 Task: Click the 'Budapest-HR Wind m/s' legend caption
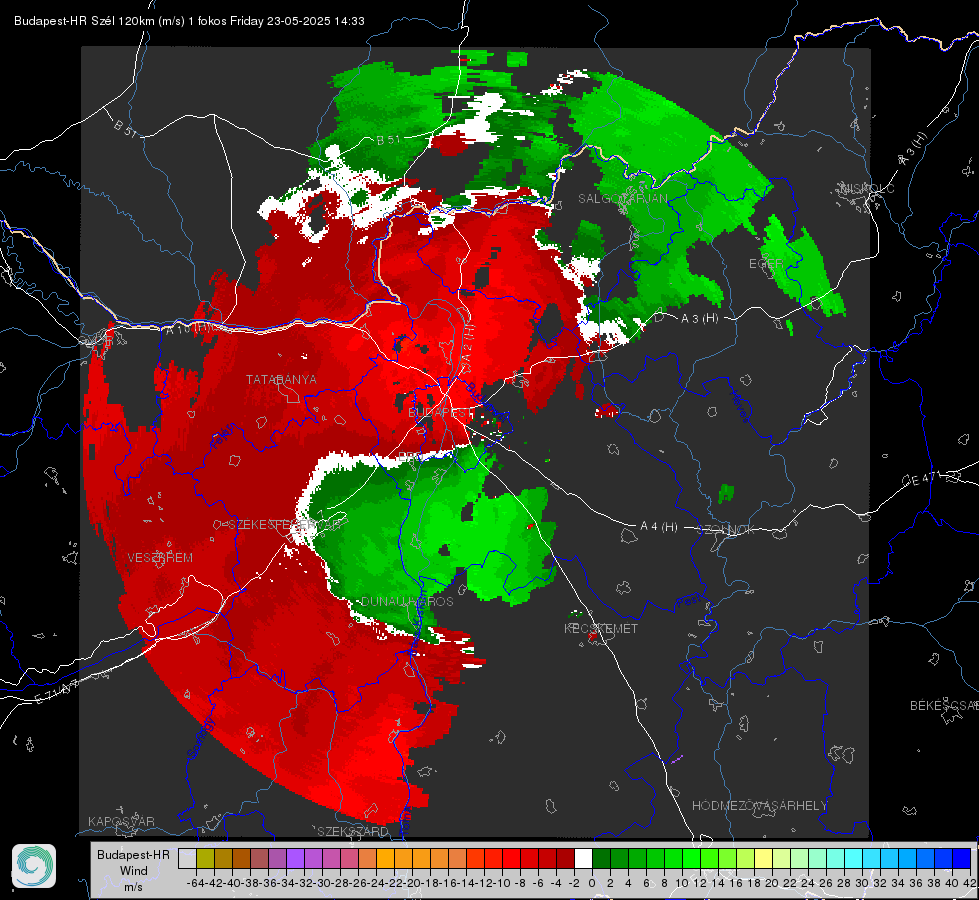(x=134, y=871)
